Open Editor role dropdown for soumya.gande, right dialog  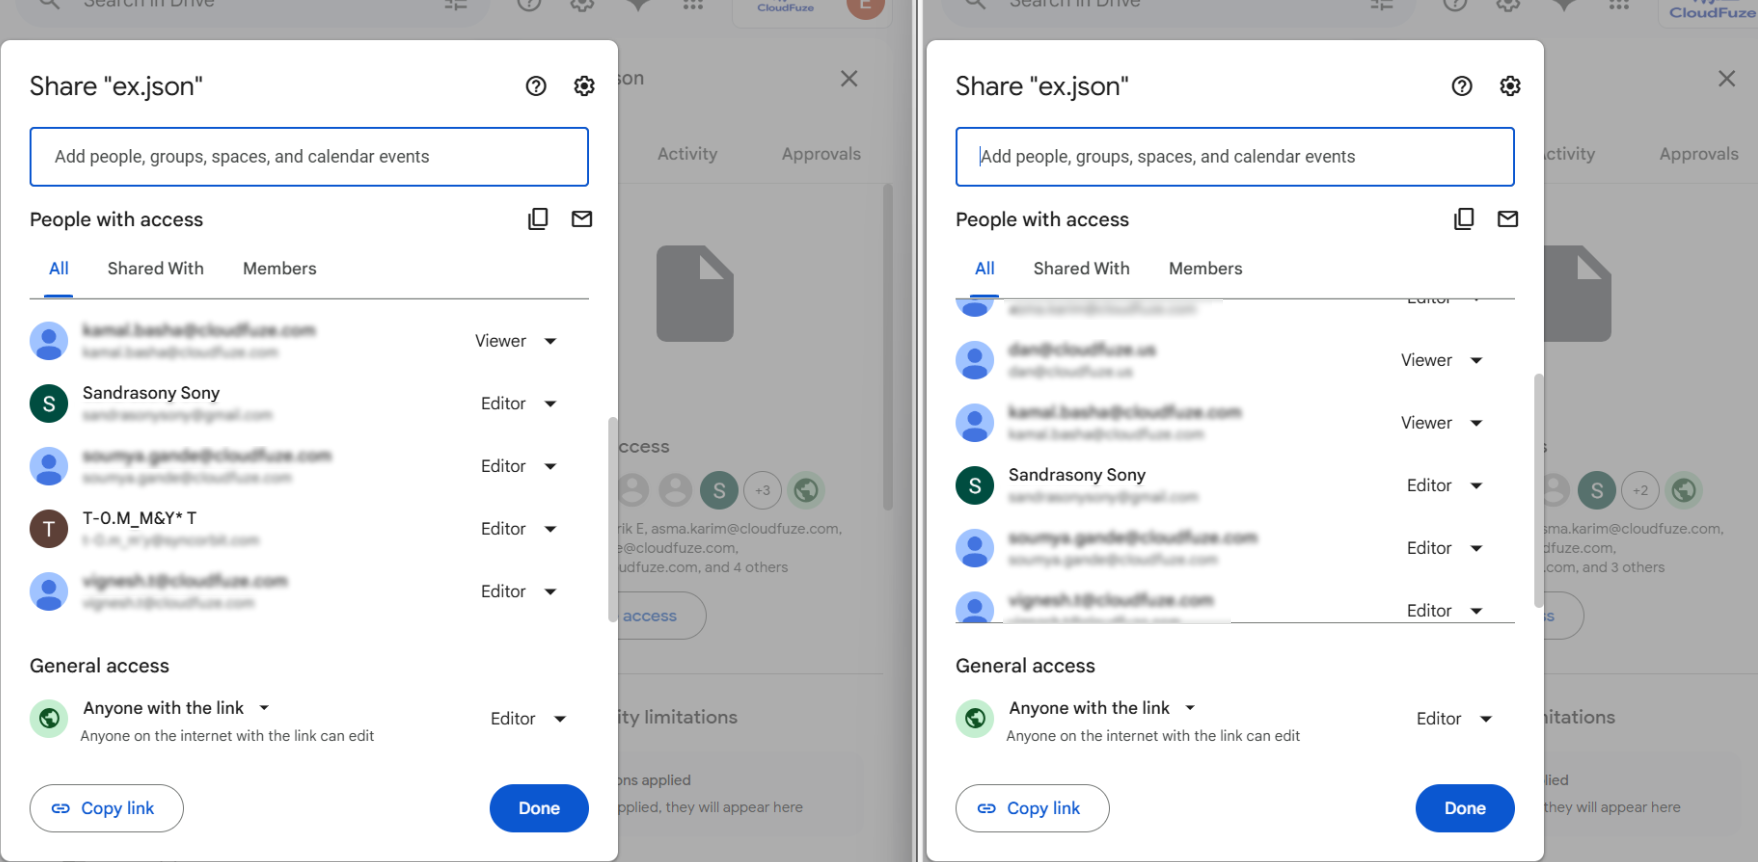(x=1444, y=548)
